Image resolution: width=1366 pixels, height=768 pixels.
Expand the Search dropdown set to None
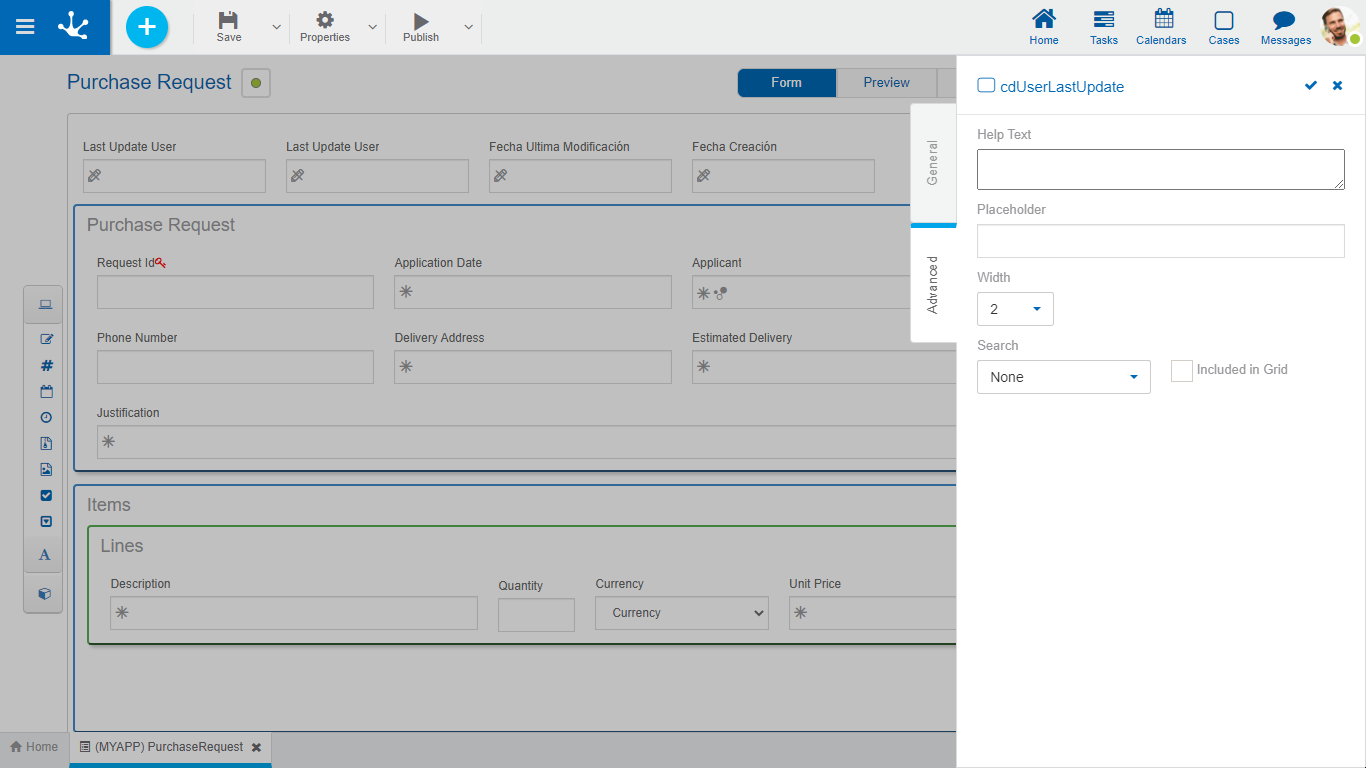[1063, 377]
